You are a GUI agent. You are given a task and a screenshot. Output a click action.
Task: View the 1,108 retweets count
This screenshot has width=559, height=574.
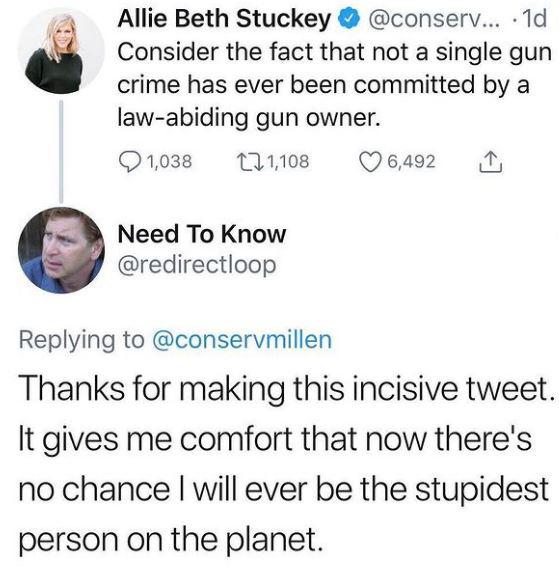tap(288, 161)
